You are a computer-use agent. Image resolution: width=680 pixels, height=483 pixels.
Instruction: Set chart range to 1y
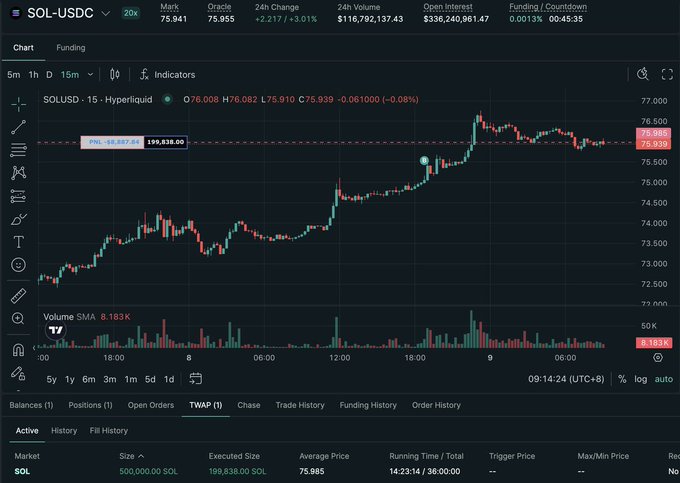(70, 379)
